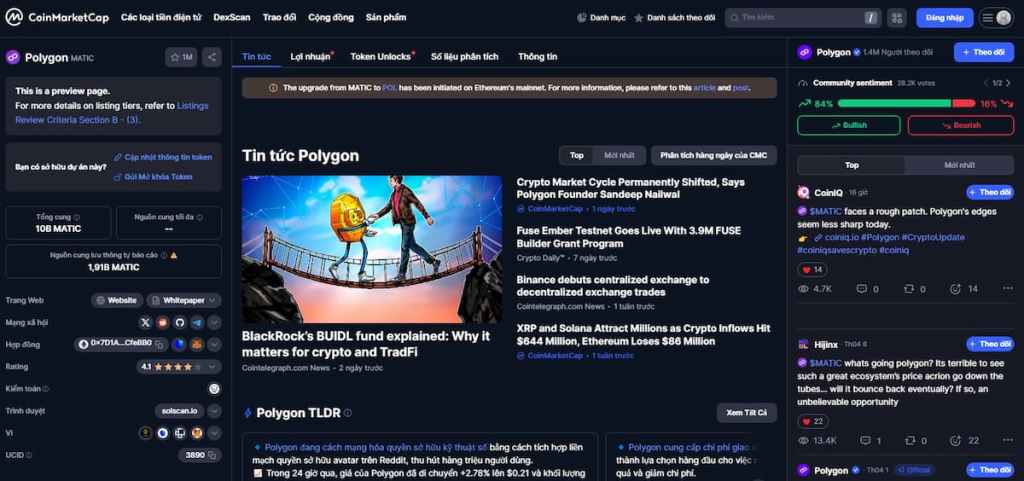
Task: Expand more explorers beside solscan.io
Action: pyautogui.click(x=214, y=411)
